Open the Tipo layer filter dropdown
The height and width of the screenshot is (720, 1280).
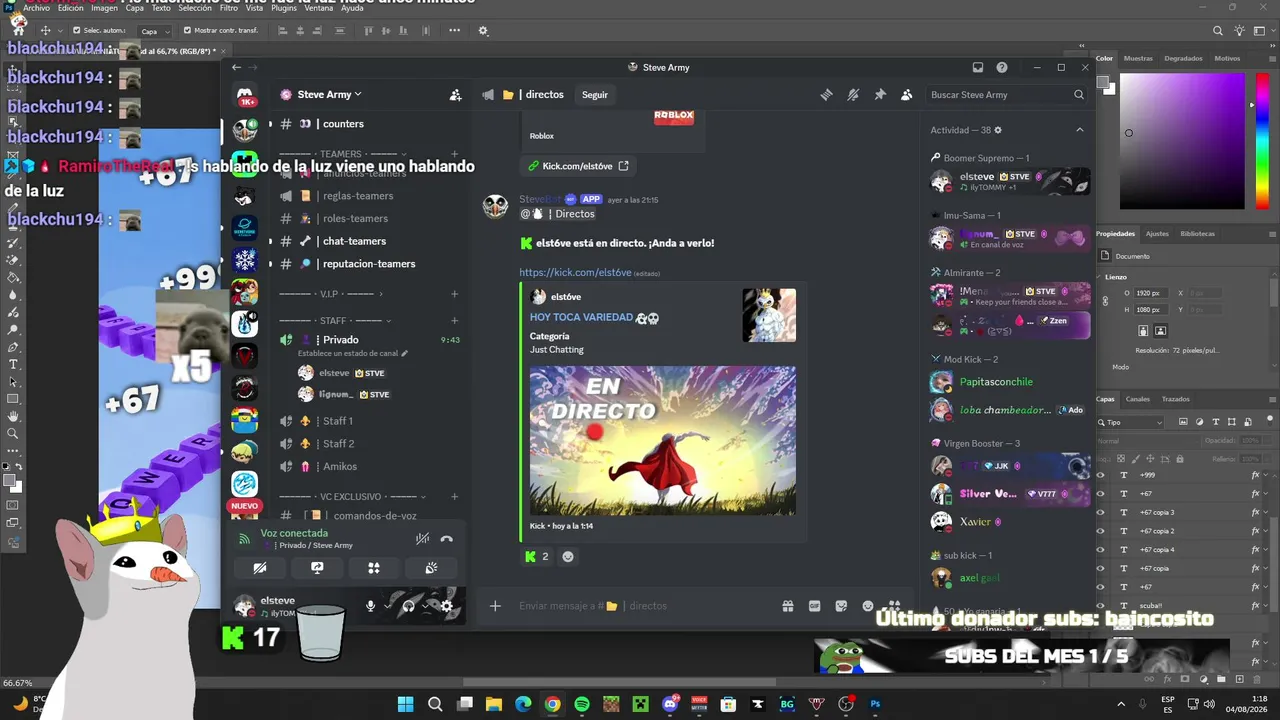click(1131, 423)
